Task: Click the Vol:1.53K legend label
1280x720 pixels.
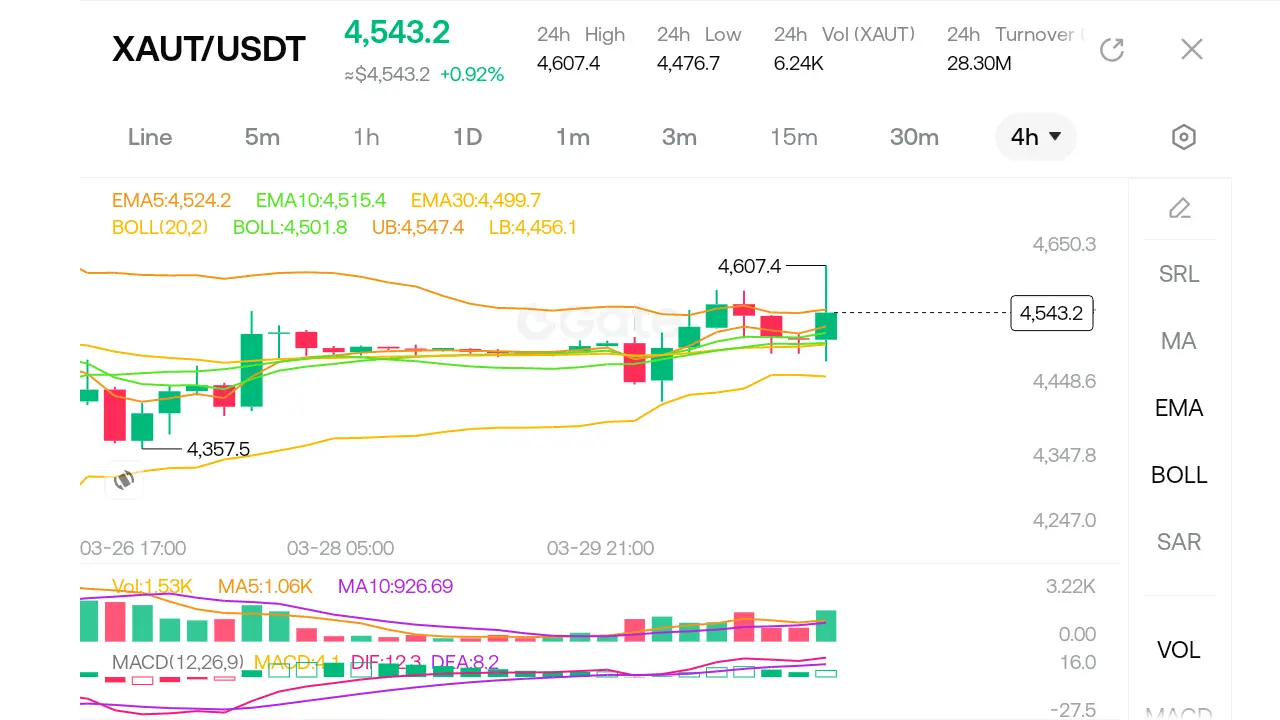Action: pos(152,586)
